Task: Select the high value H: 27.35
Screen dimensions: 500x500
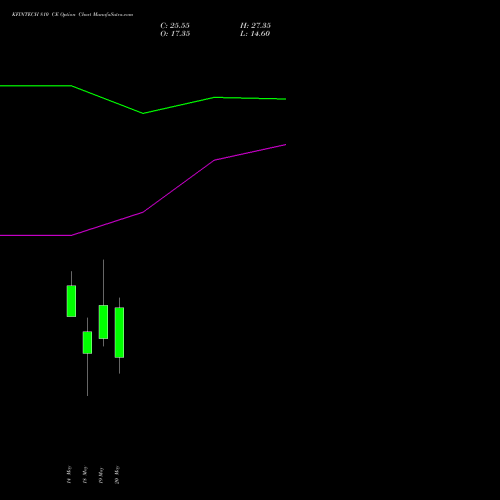Action: click(255, 25)
